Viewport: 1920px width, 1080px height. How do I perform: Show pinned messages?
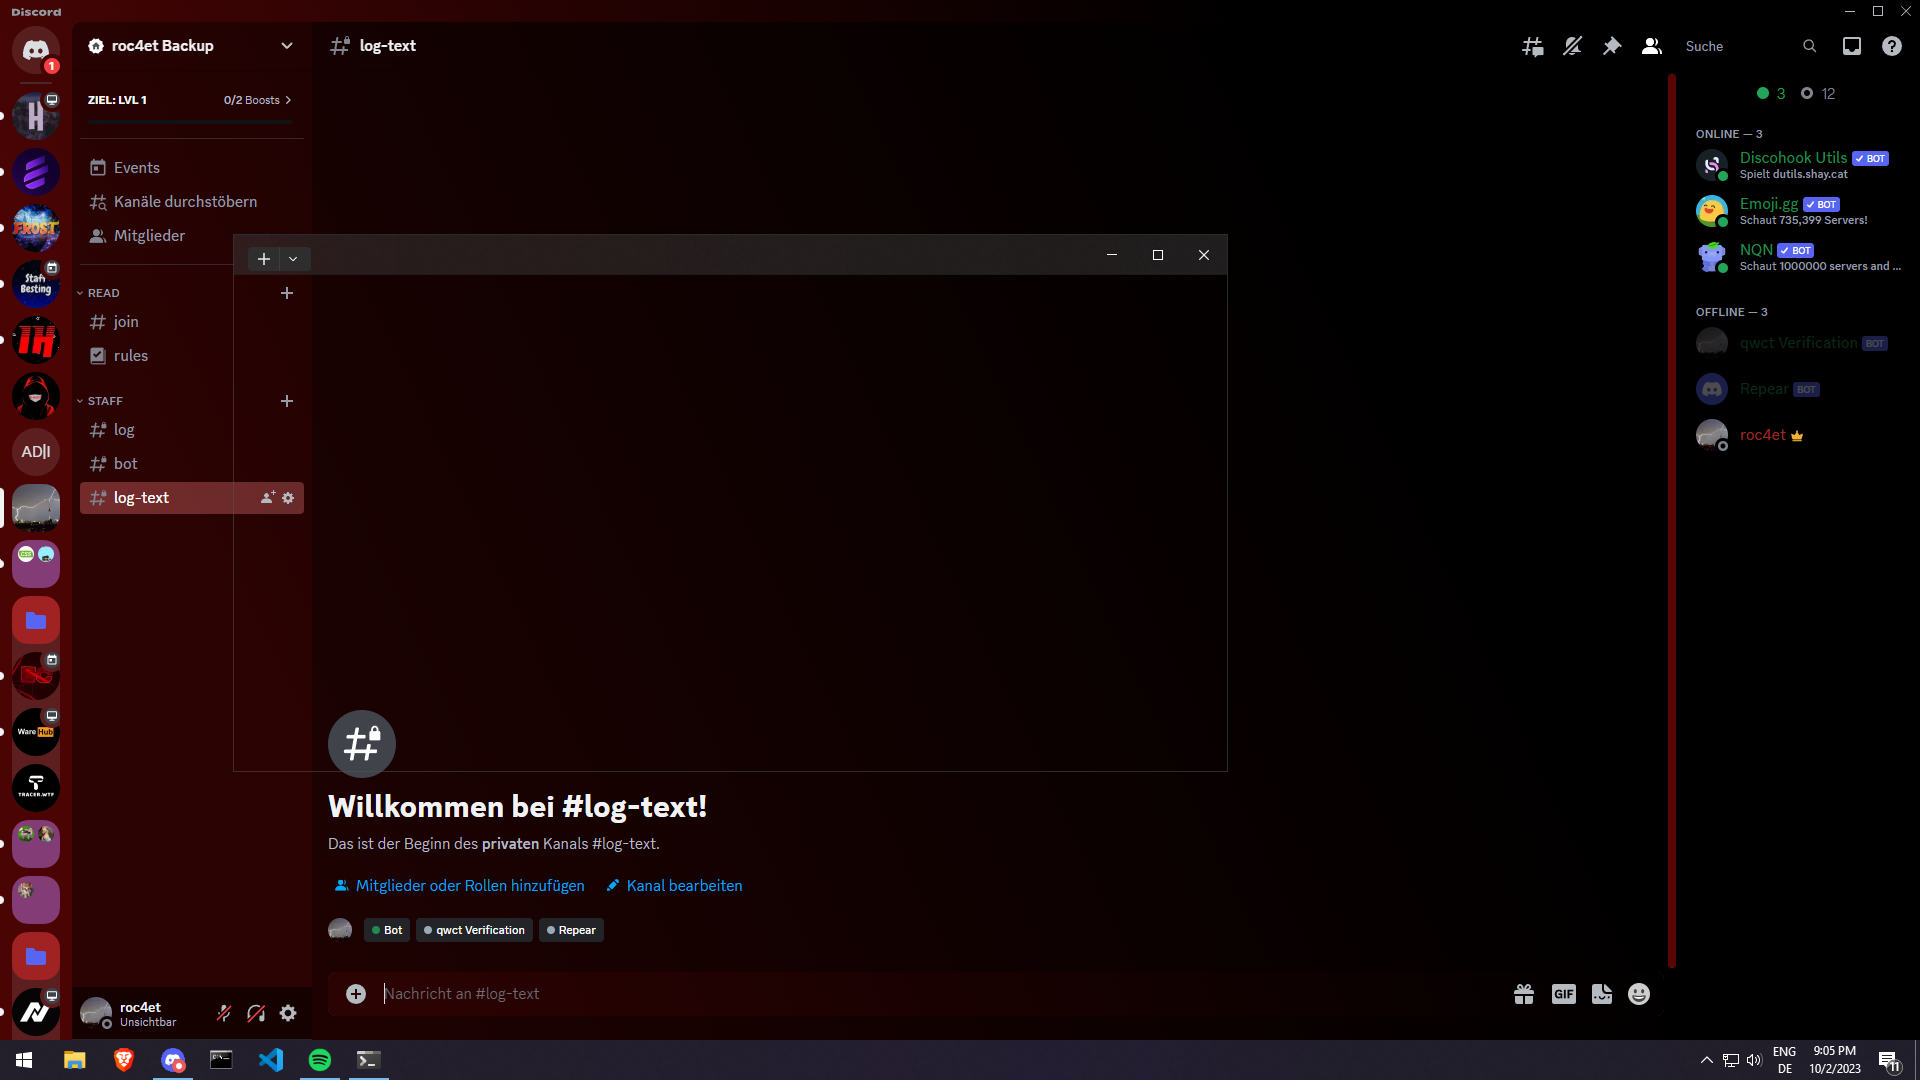click(1612, 46)
